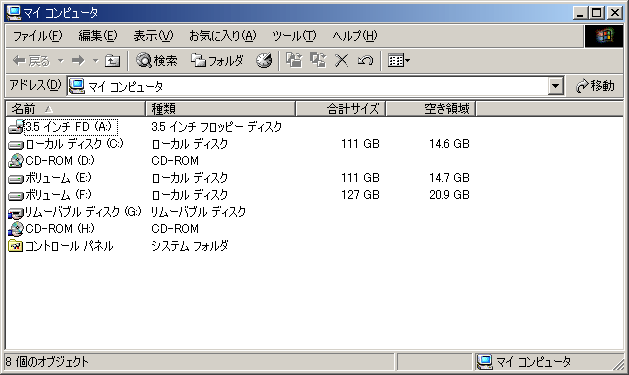Screen dimensions: 629x375
Task: Select the Control Panel (コントロール パネル) icon
Action: 16,245
